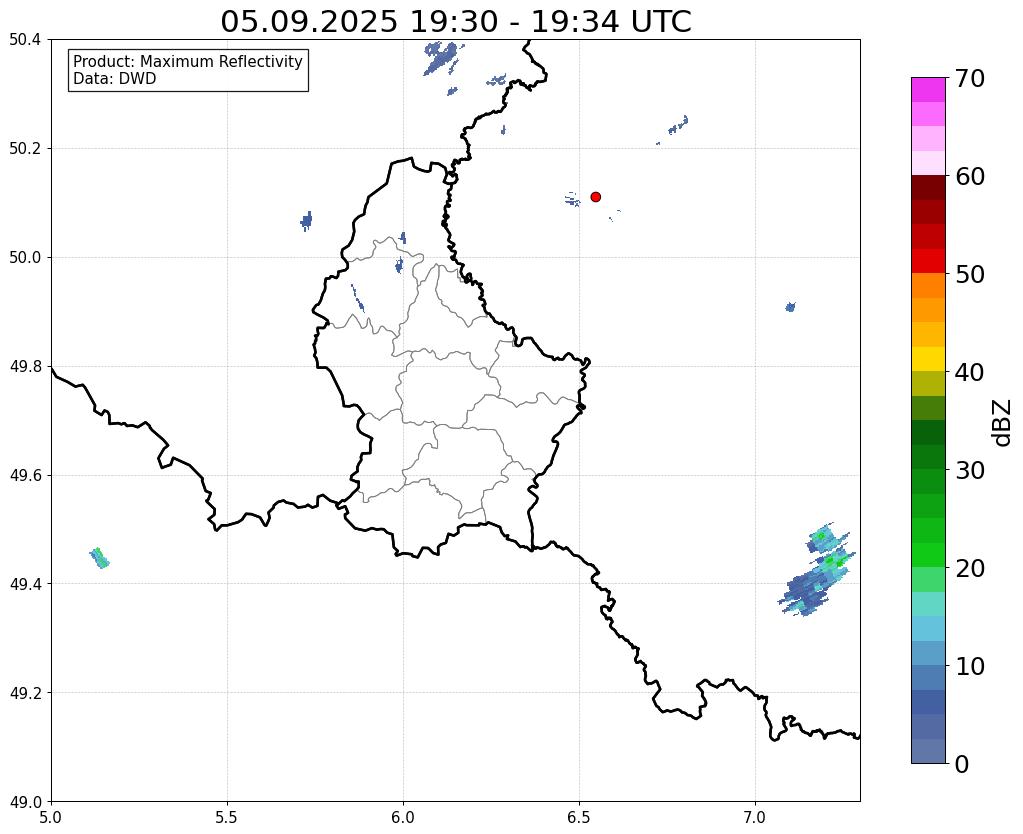Click the 'Product: Maximum Reflectivity' label
Image resolution: width=1023 pixels, height=834 pixels.
[x=188, y=61]
